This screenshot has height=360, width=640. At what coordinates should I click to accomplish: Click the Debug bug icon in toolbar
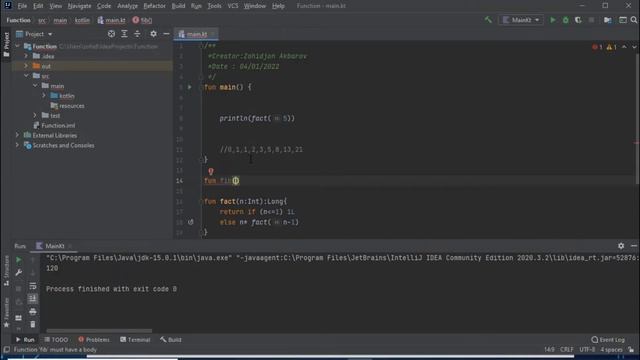[565, 20]
